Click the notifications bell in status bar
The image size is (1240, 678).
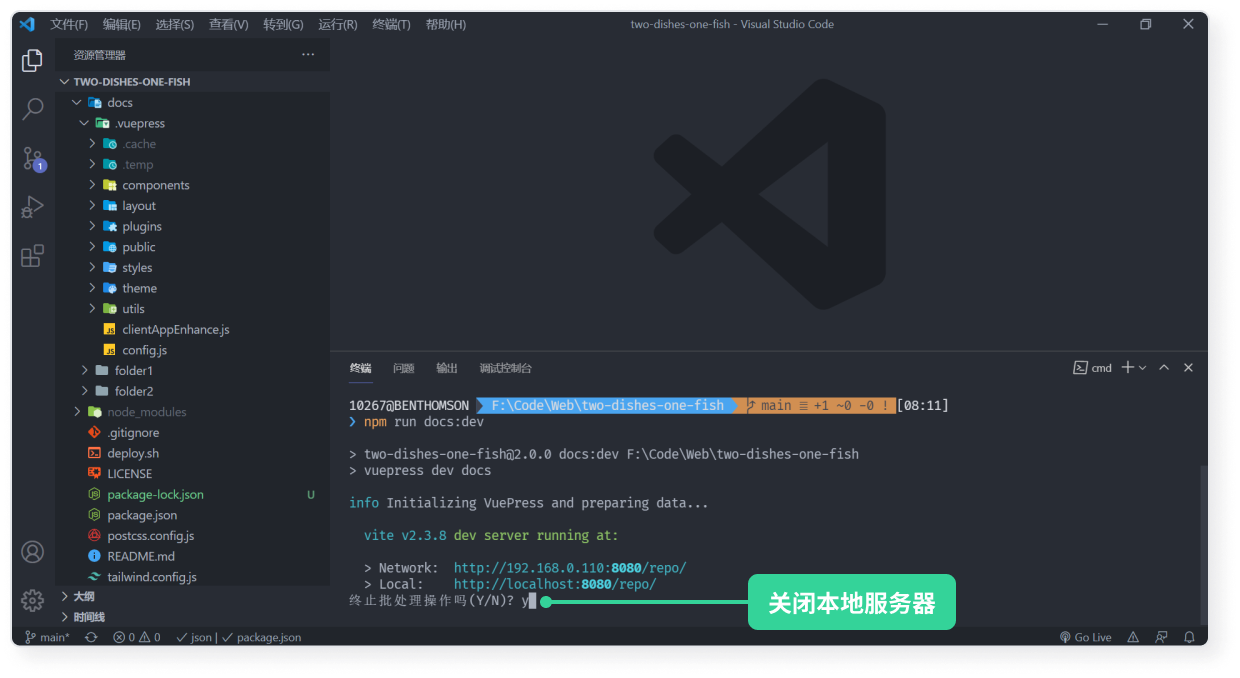(1190, 637)
